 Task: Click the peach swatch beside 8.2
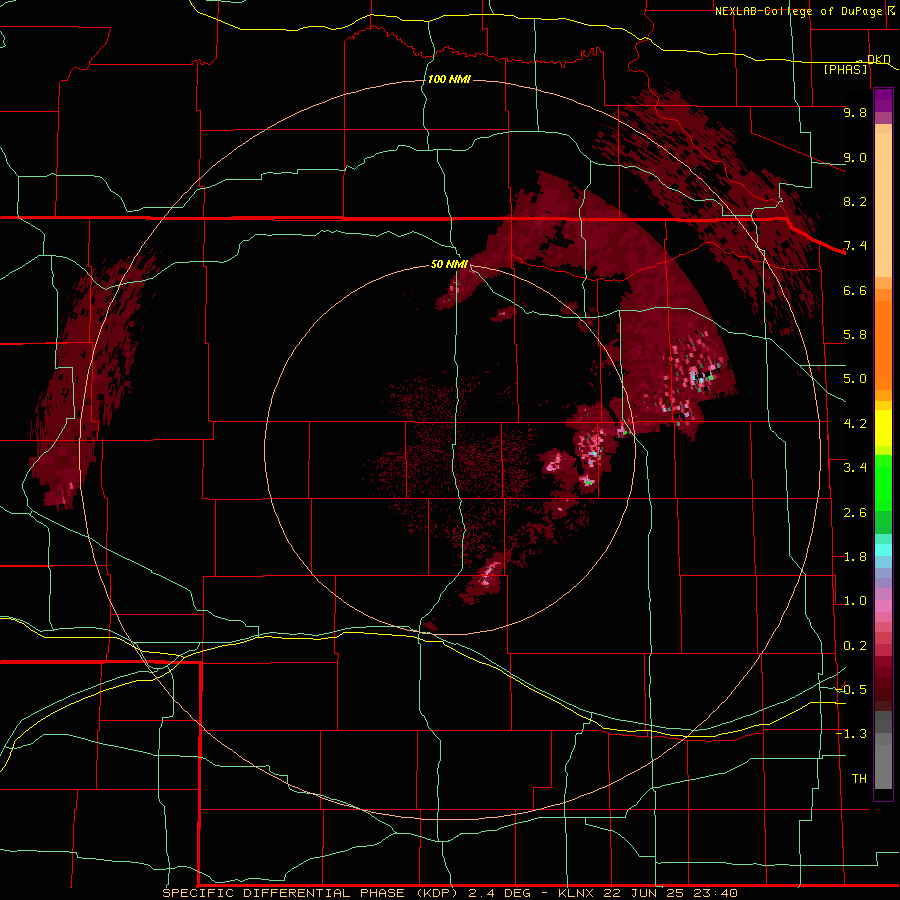point(883,205)
